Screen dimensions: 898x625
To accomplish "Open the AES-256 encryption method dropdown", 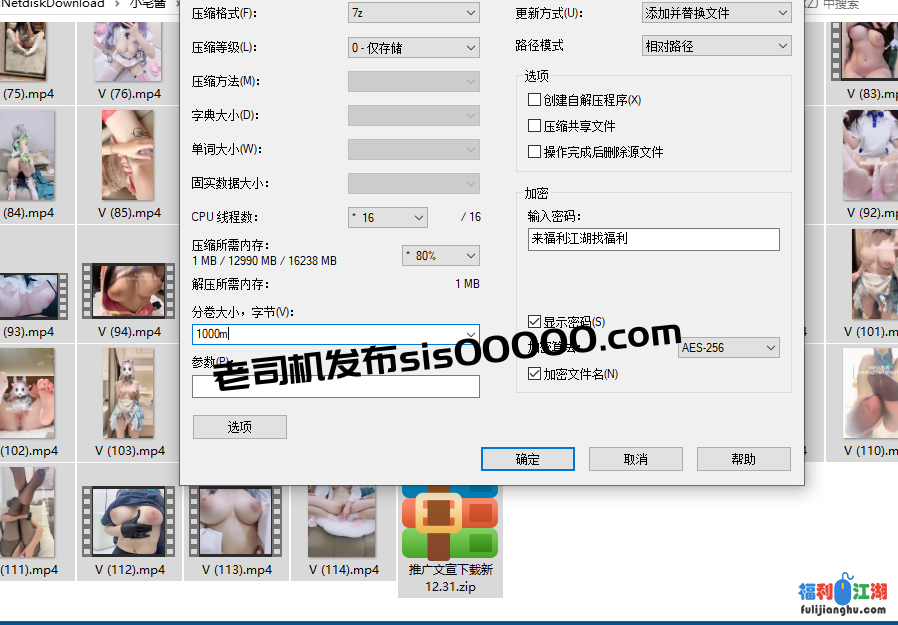I will click(x=728, y=347).
